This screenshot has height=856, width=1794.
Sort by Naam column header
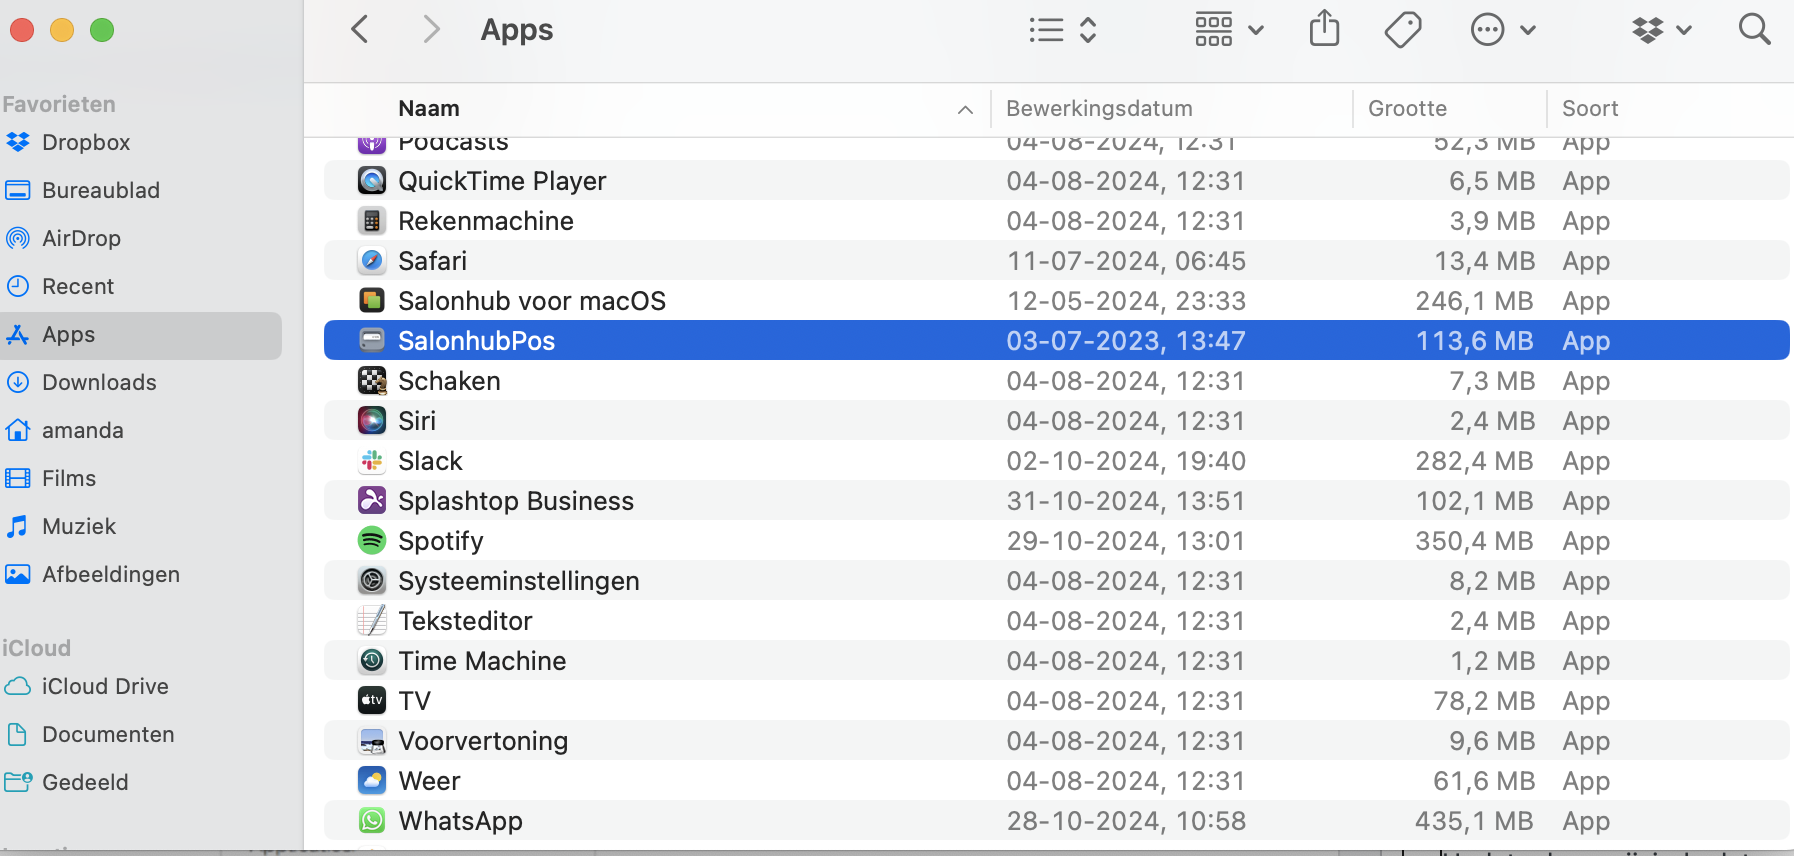point(429,108)
